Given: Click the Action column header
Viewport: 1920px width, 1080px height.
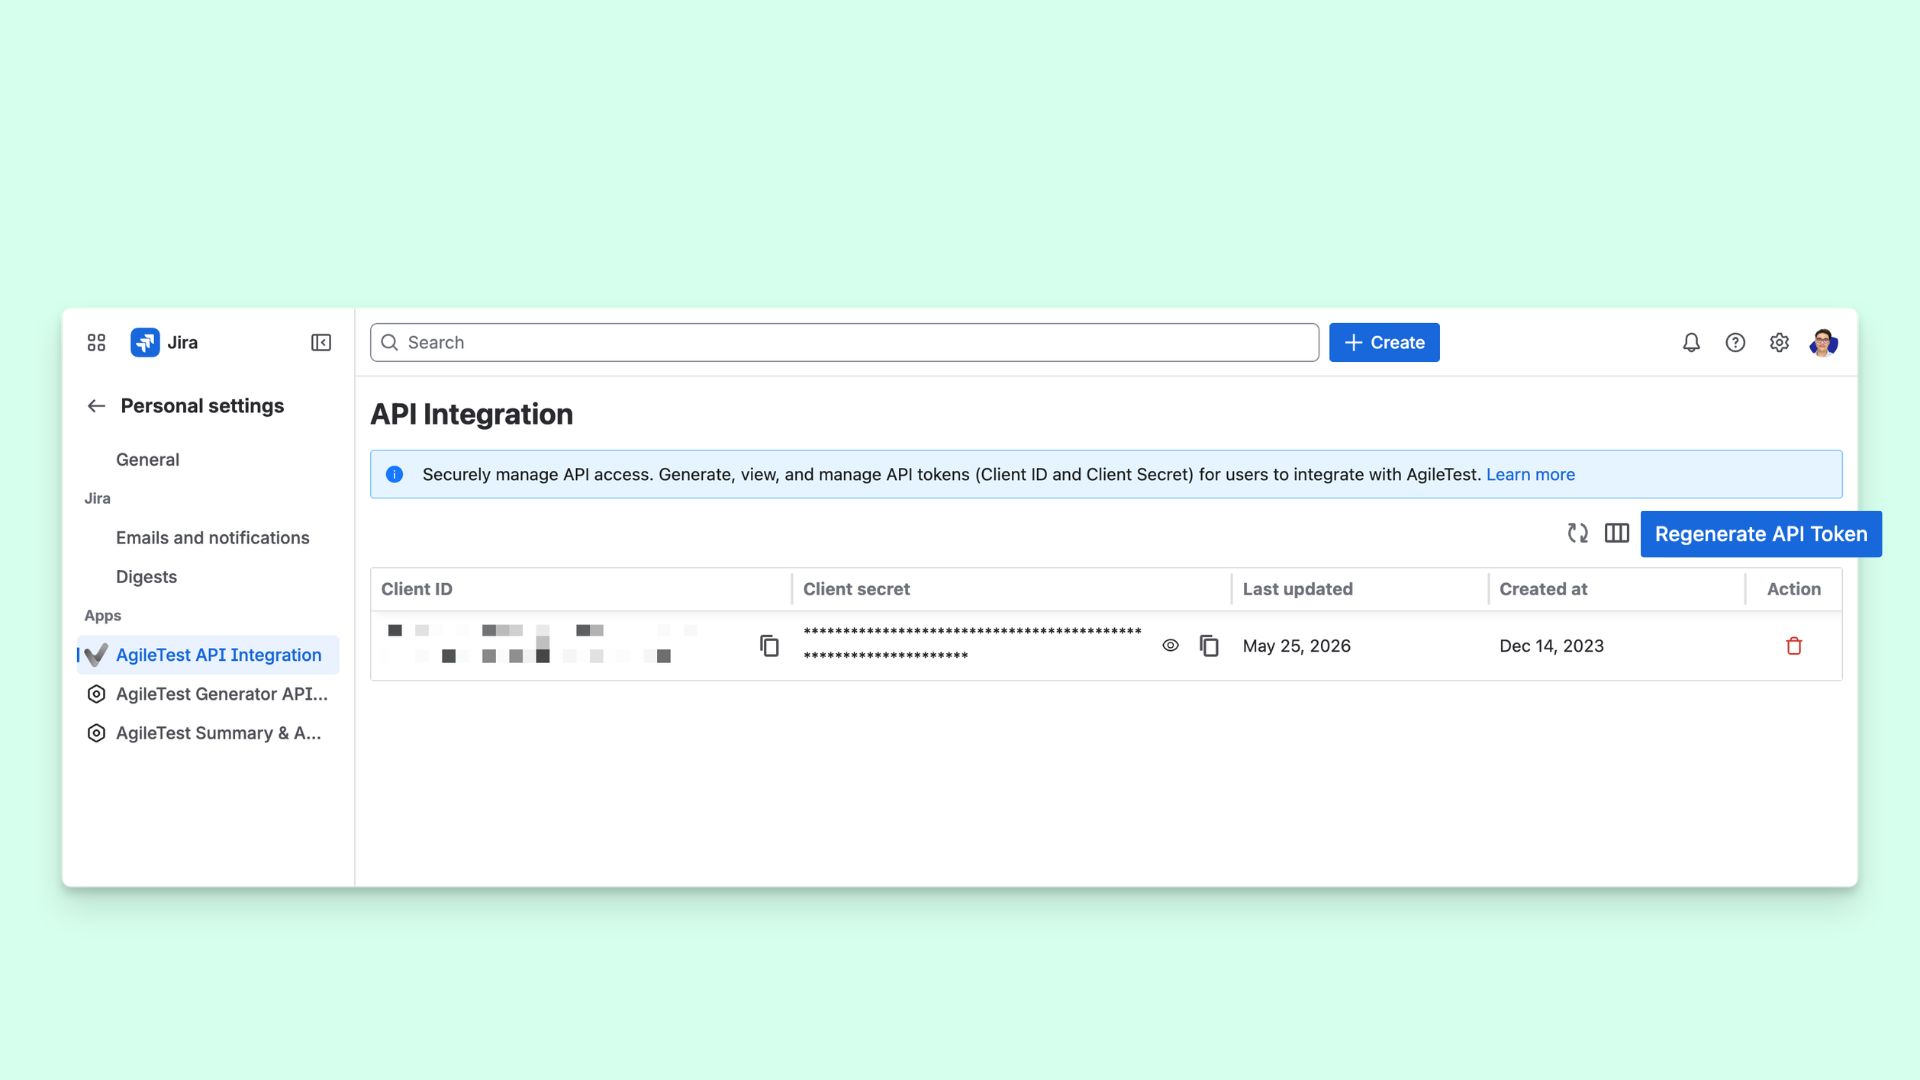Looking at the screenshot, I should coord(1794,589).
